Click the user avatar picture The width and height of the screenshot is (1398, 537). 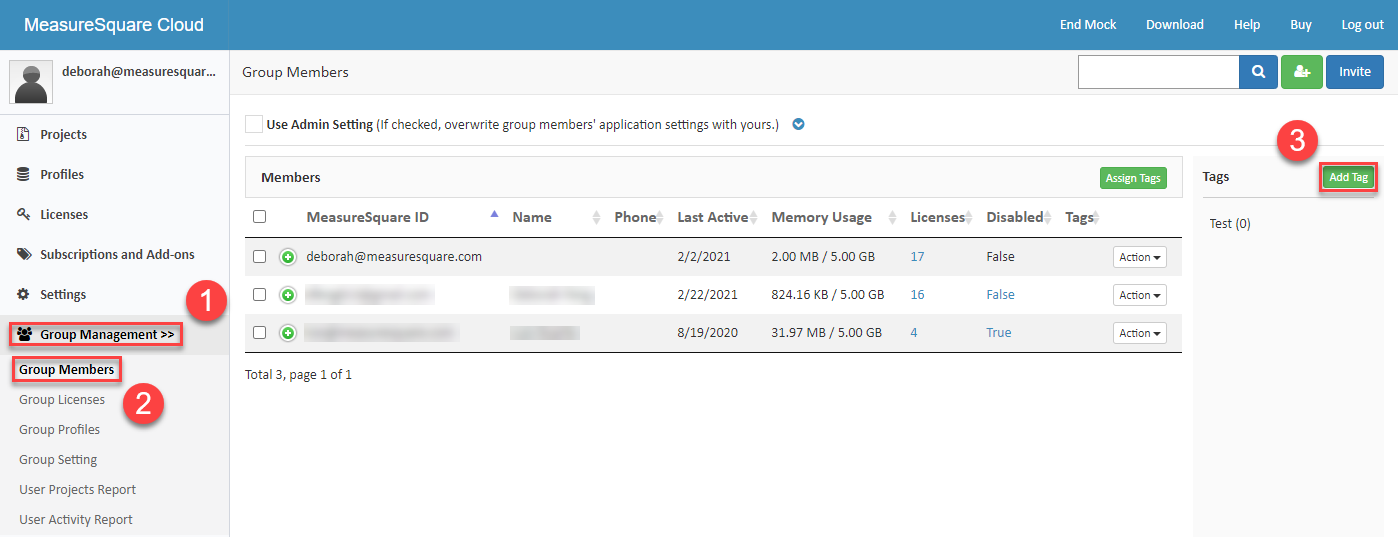point(31,82)
